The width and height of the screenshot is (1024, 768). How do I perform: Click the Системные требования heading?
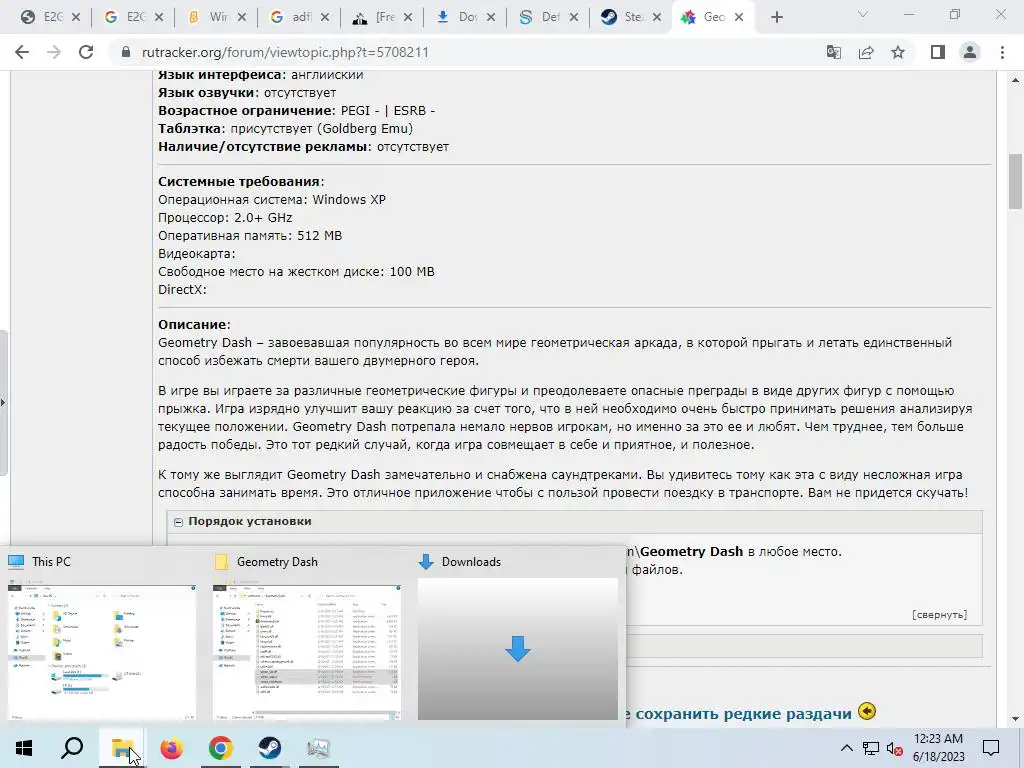pos(241,182)
